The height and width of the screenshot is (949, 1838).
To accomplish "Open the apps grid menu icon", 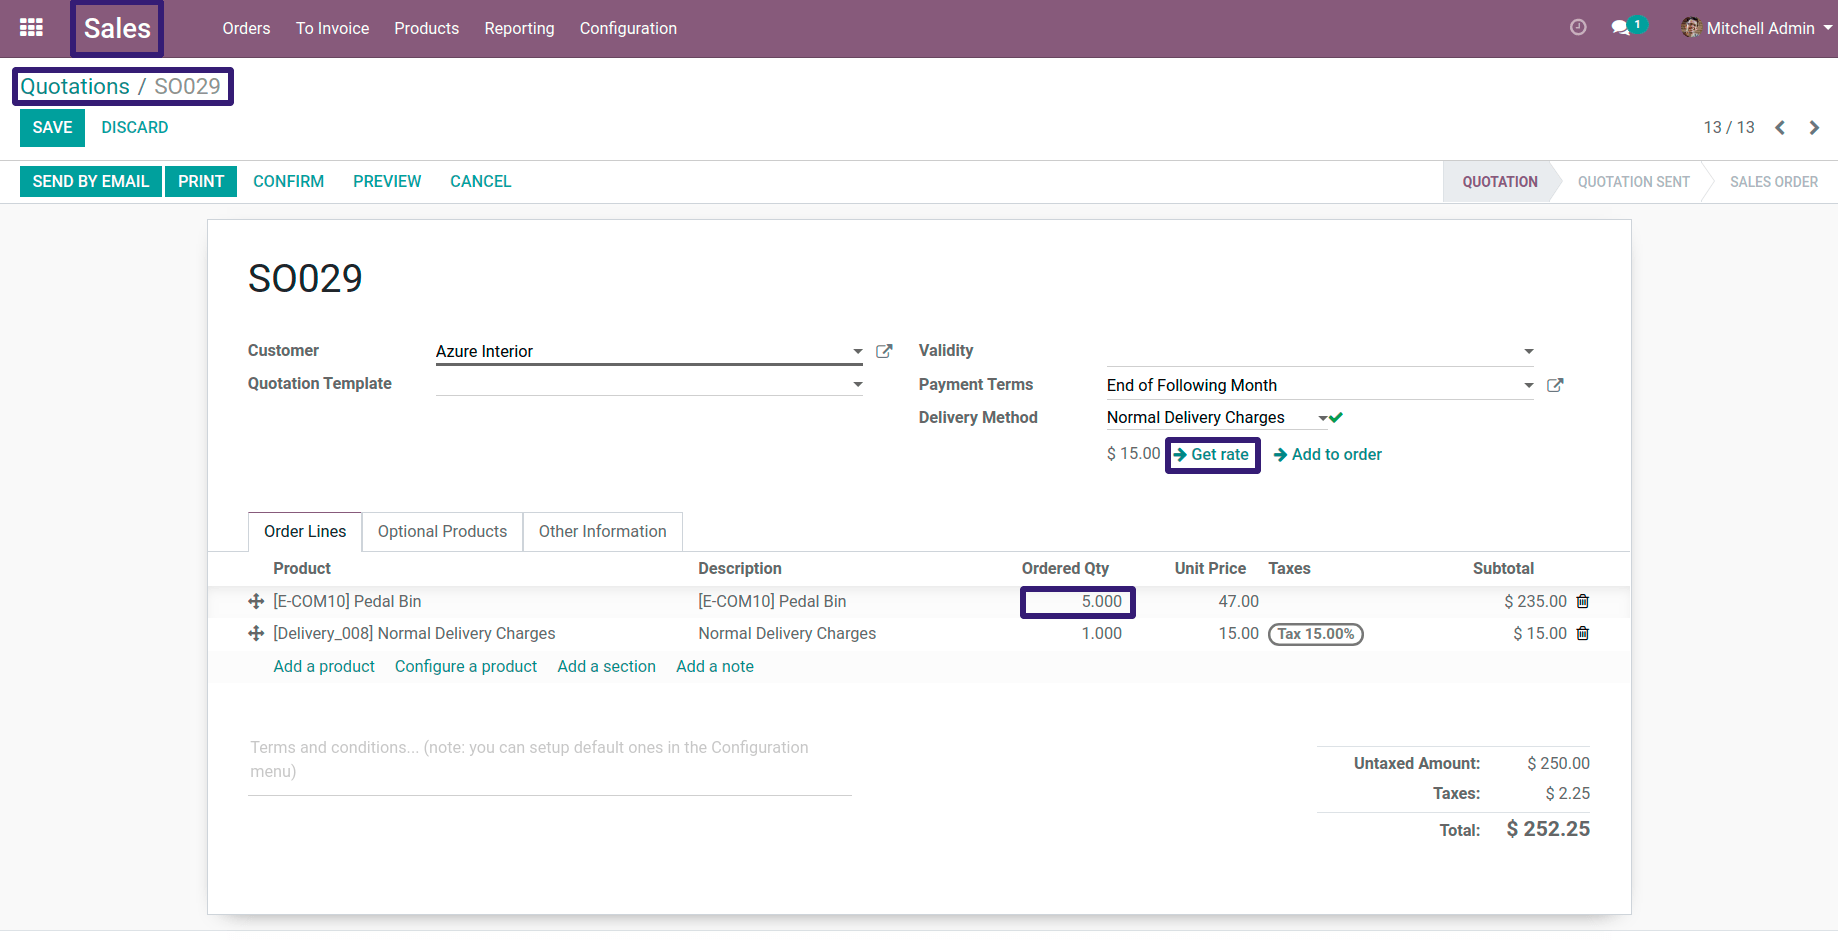I will click(x=31, y=28).
